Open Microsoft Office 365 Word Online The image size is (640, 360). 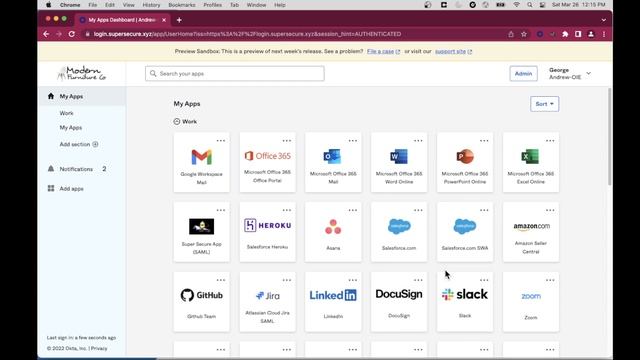[399, 162]
